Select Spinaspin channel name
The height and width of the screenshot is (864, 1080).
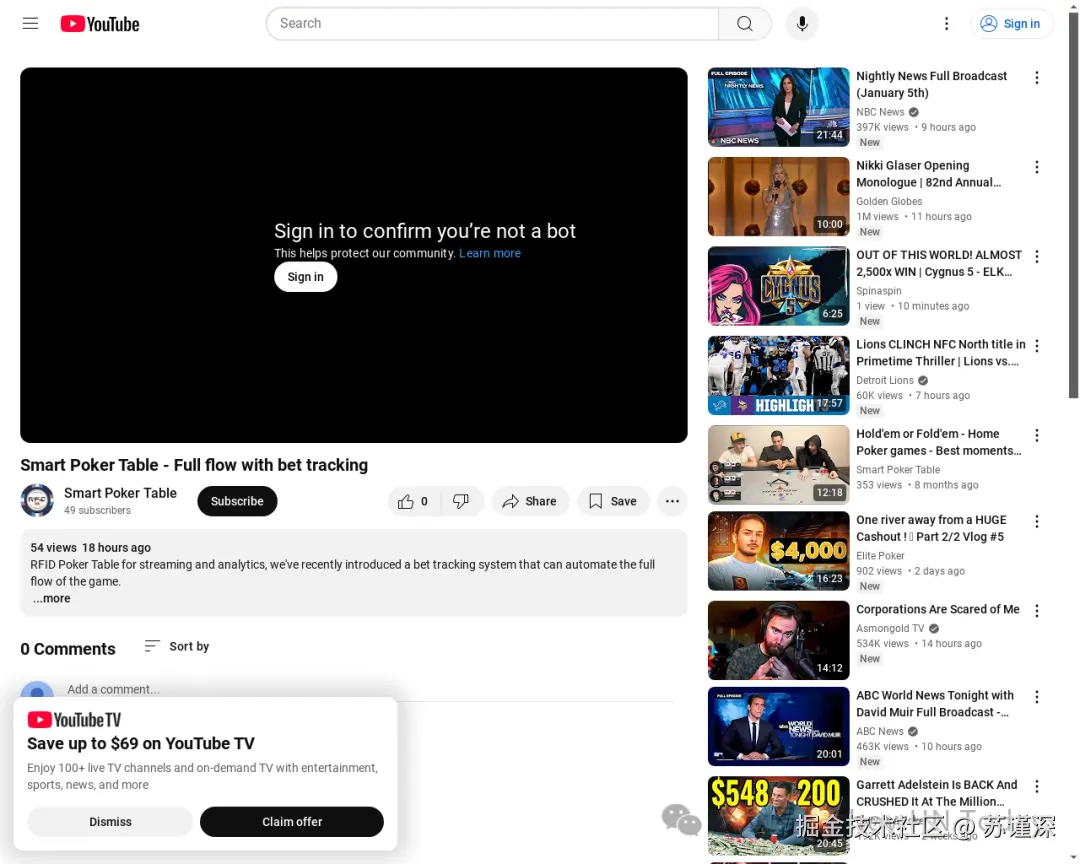coord(879,291)
